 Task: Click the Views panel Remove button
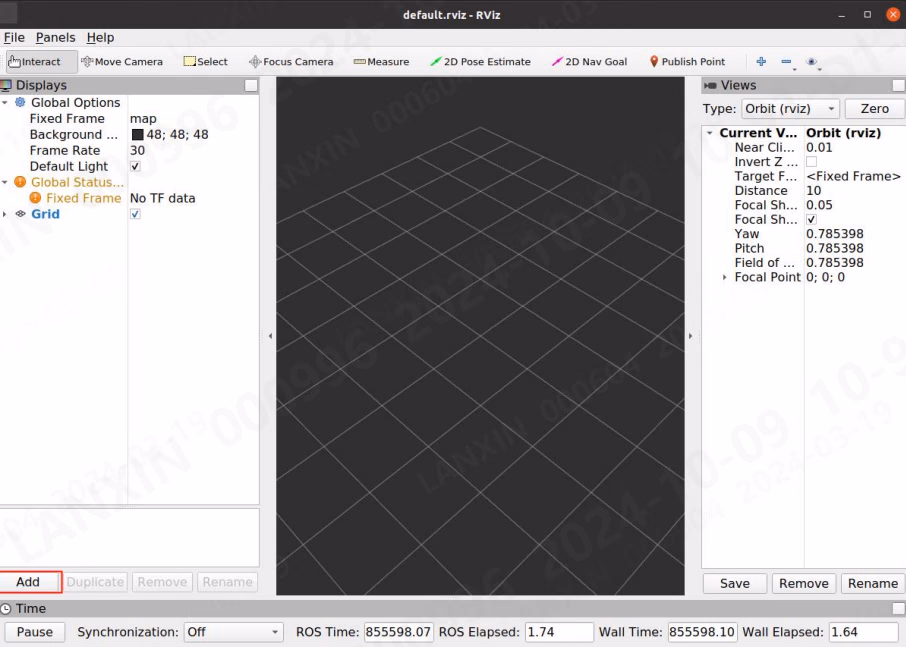pos(804,583)
